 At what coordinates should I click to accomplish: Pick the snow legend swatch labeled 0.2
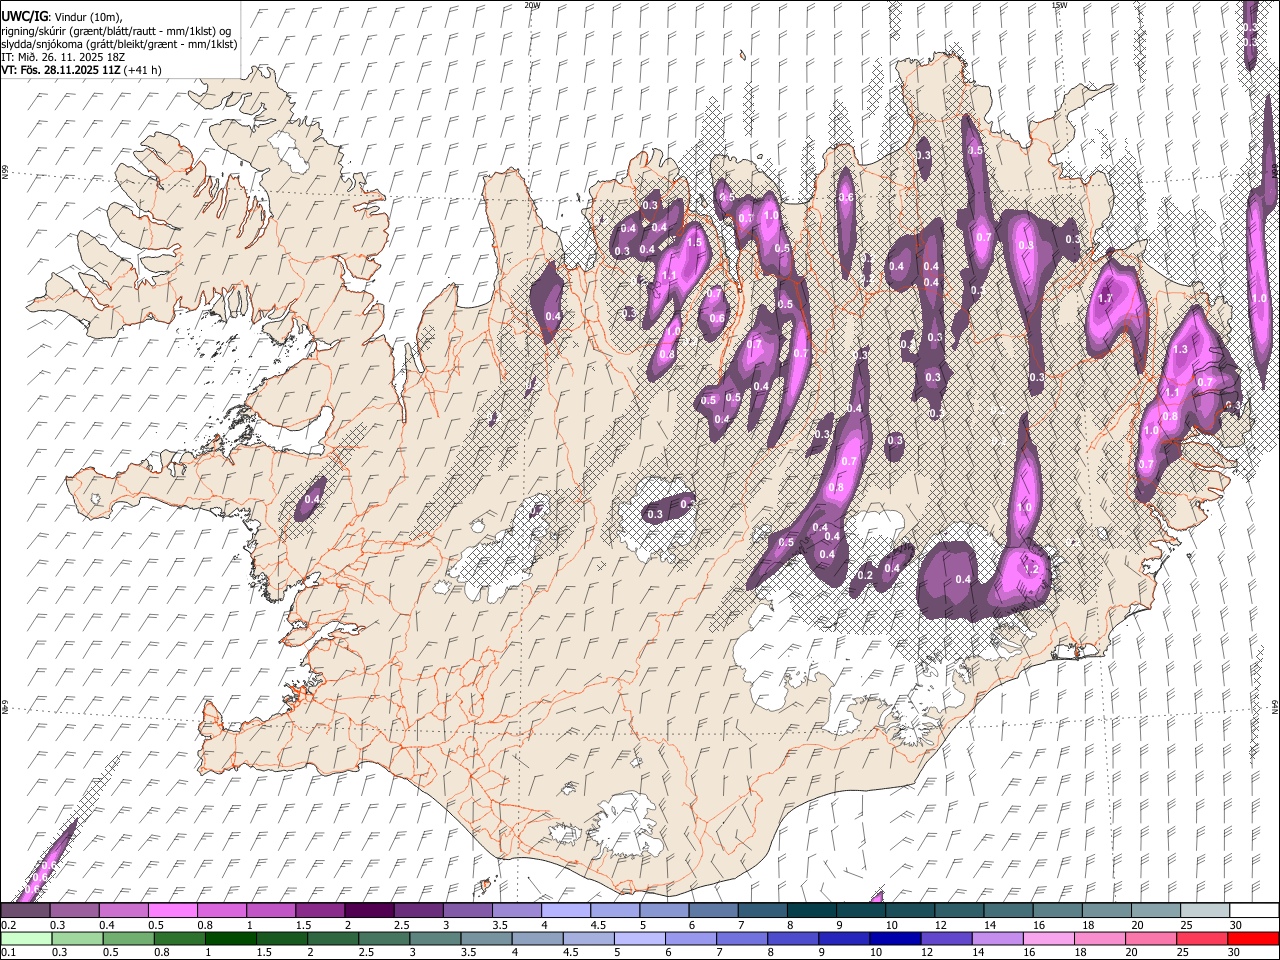(25, 911)
